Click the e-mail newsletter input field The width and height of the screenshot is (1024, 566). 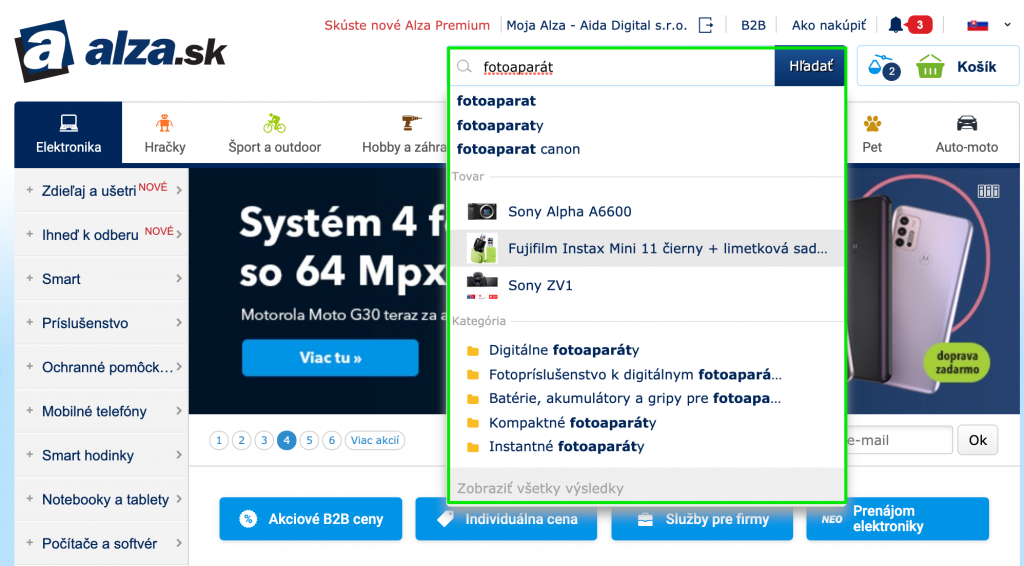pos(899,440)
